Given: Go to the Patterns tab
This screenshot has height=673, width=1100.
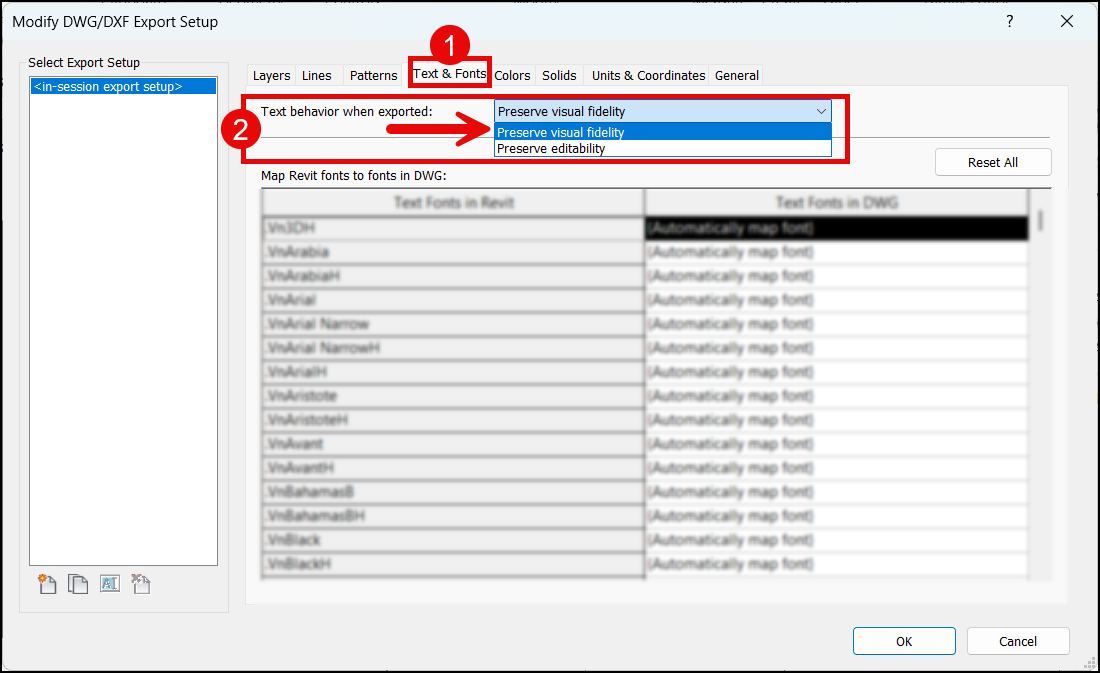Looking at the screenshot, I should click(373, 75).
